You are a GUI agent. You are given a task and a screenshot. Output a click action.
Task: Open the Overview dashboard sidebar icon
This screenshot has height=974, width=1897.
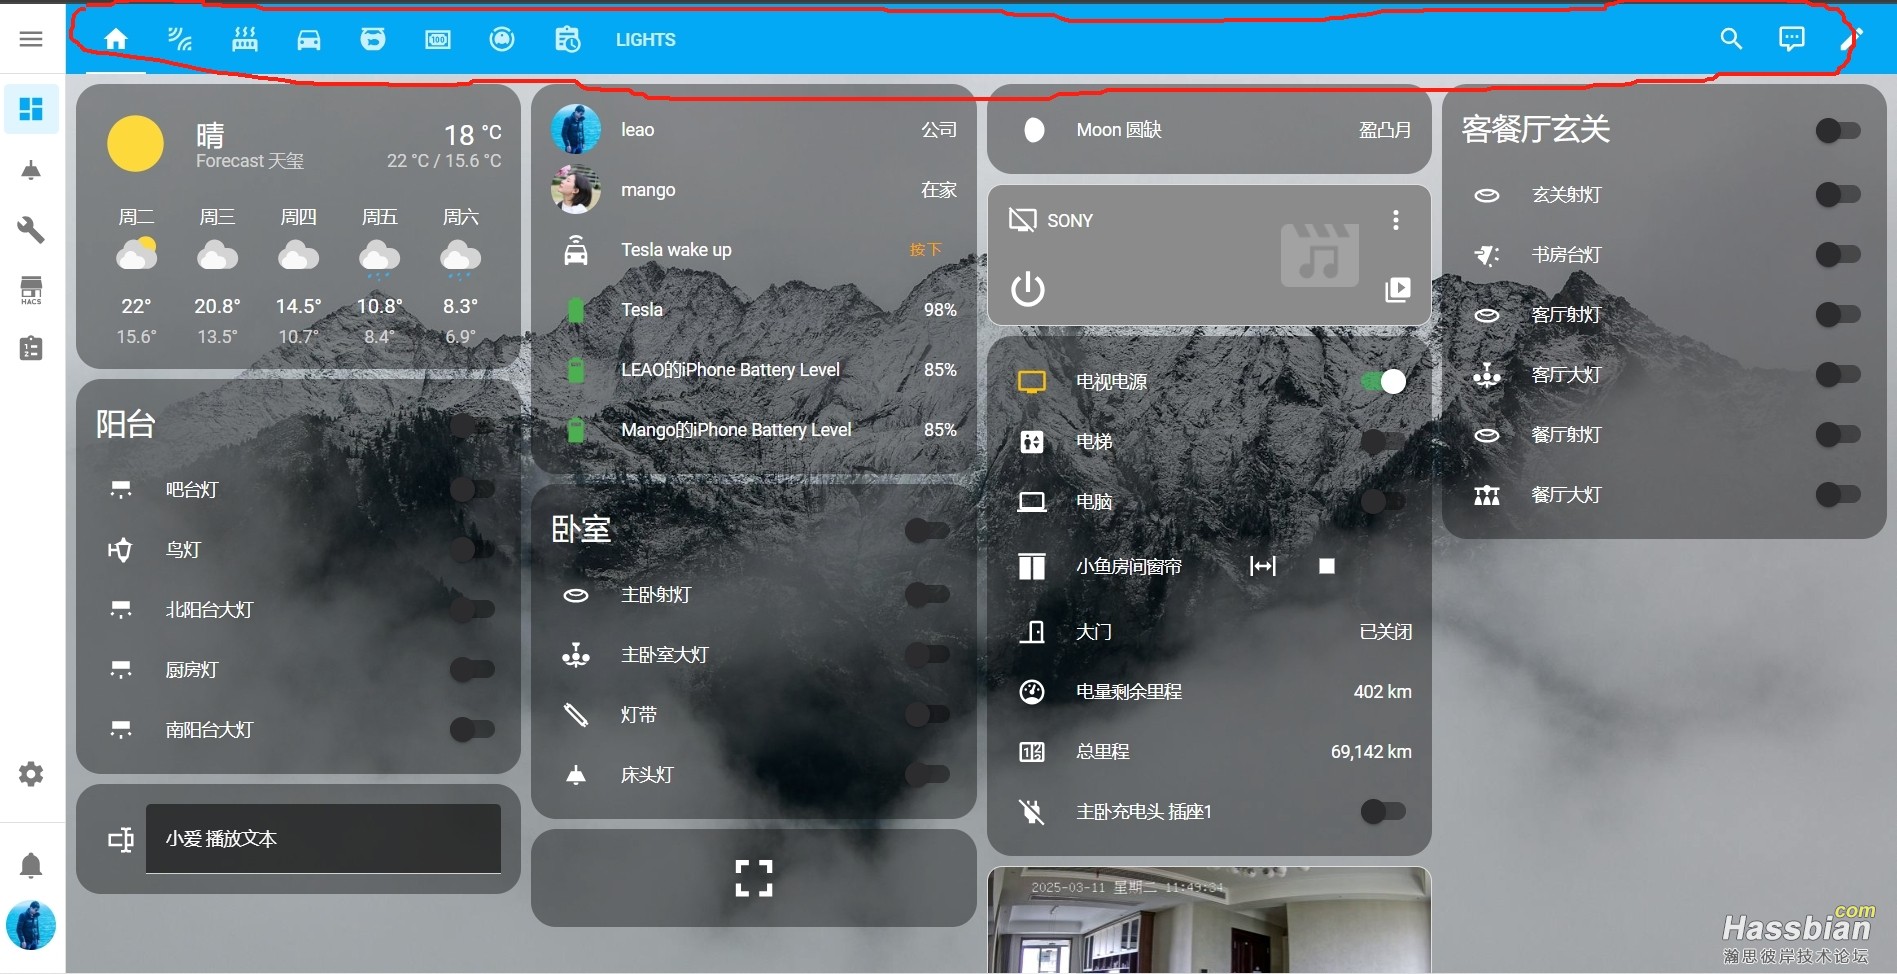(31, 109)
